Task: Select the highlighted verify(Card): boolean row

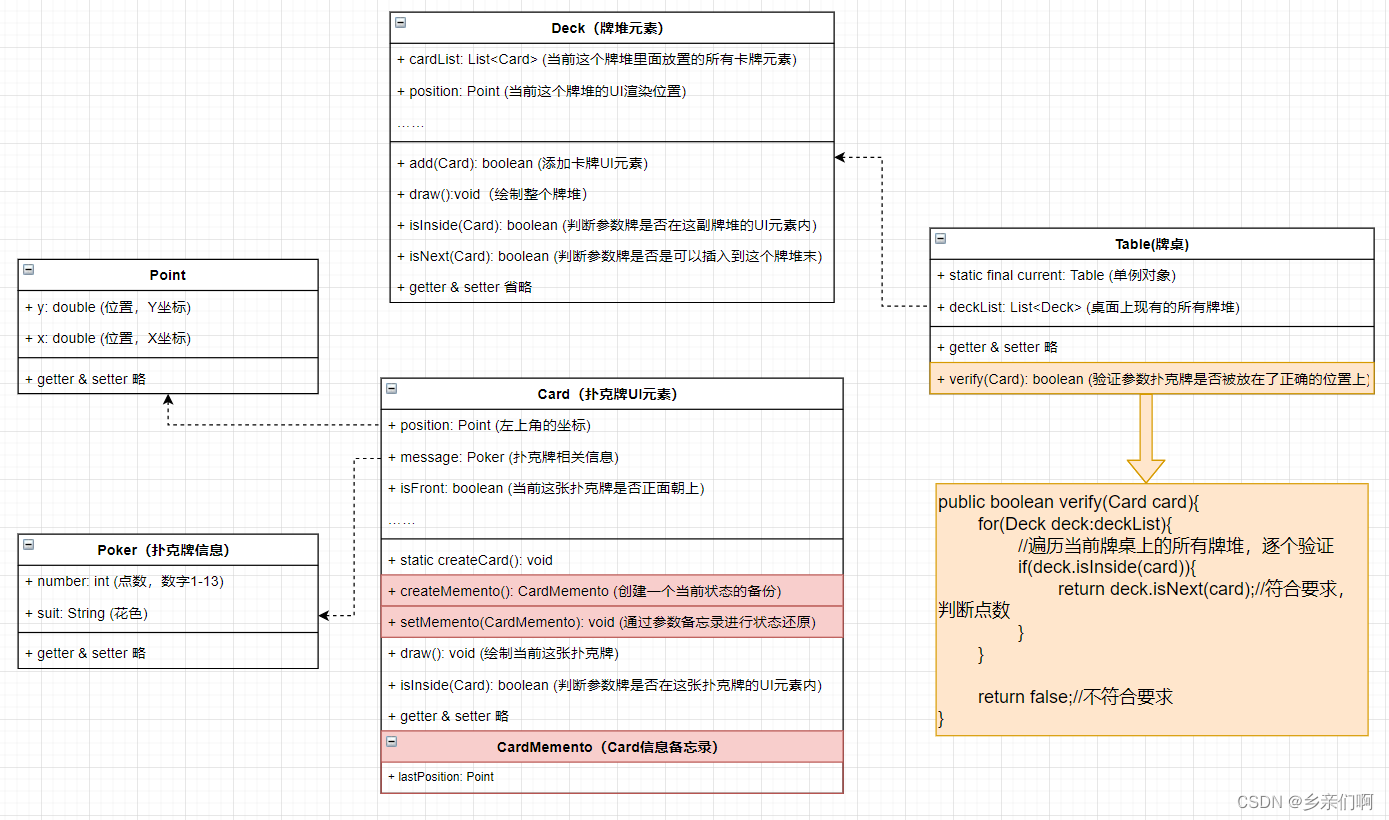Action: 1152,379
